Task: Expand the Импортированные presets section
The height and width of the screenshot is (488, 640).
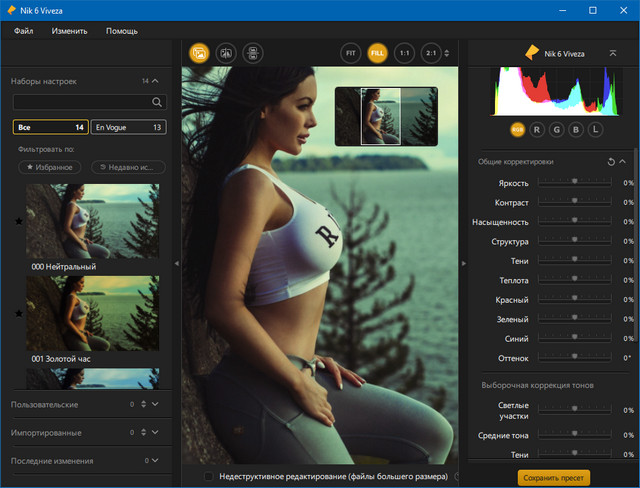Action: (x=156, y=432)
